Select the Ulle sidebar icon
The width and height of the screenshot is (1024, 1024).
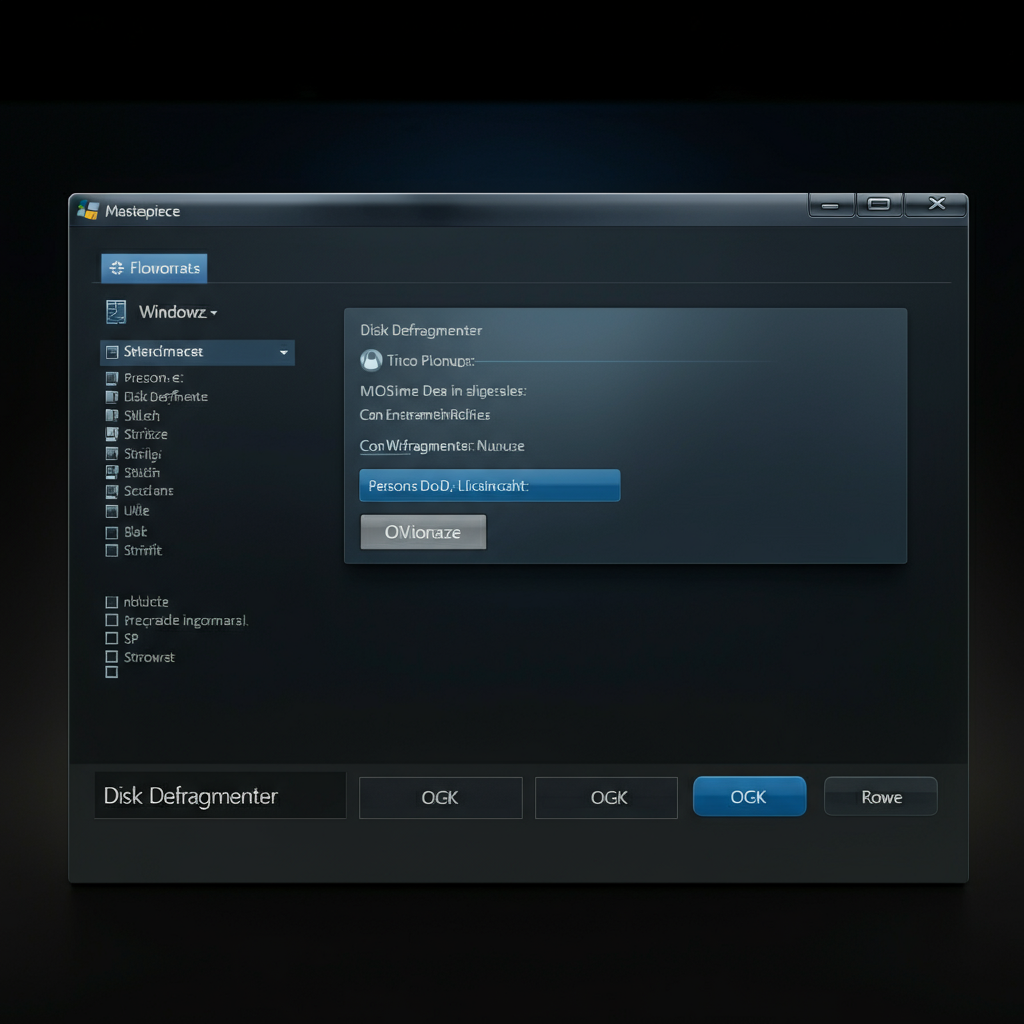[111, 510]
